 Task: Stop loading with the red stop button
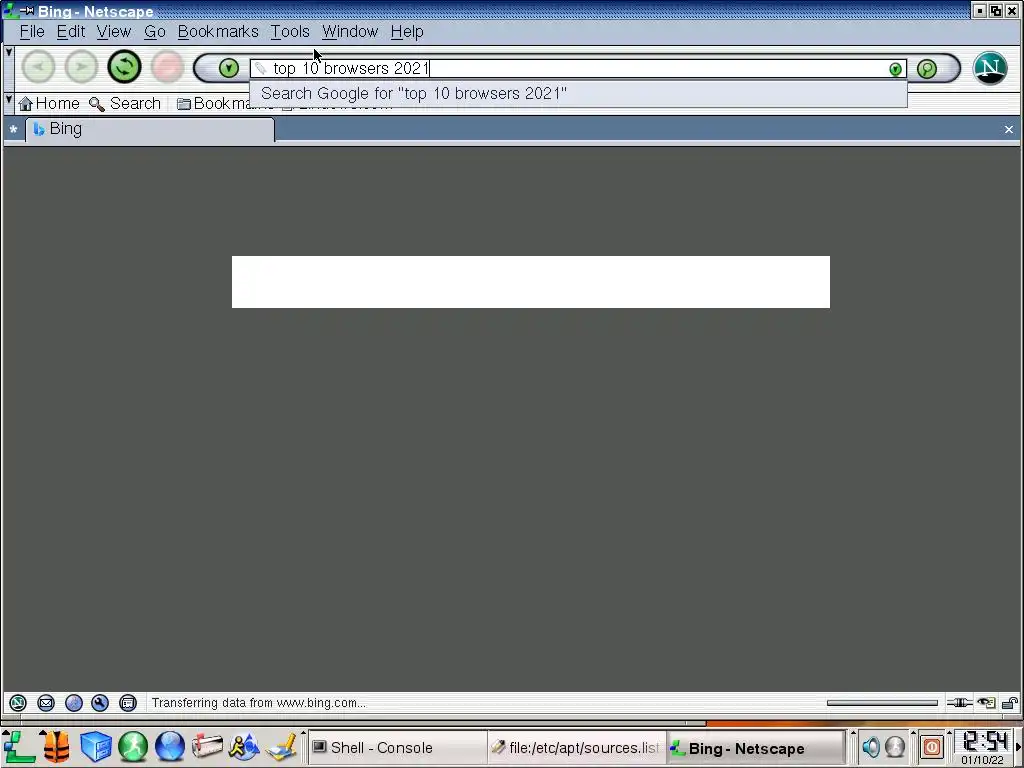[167, 67]
